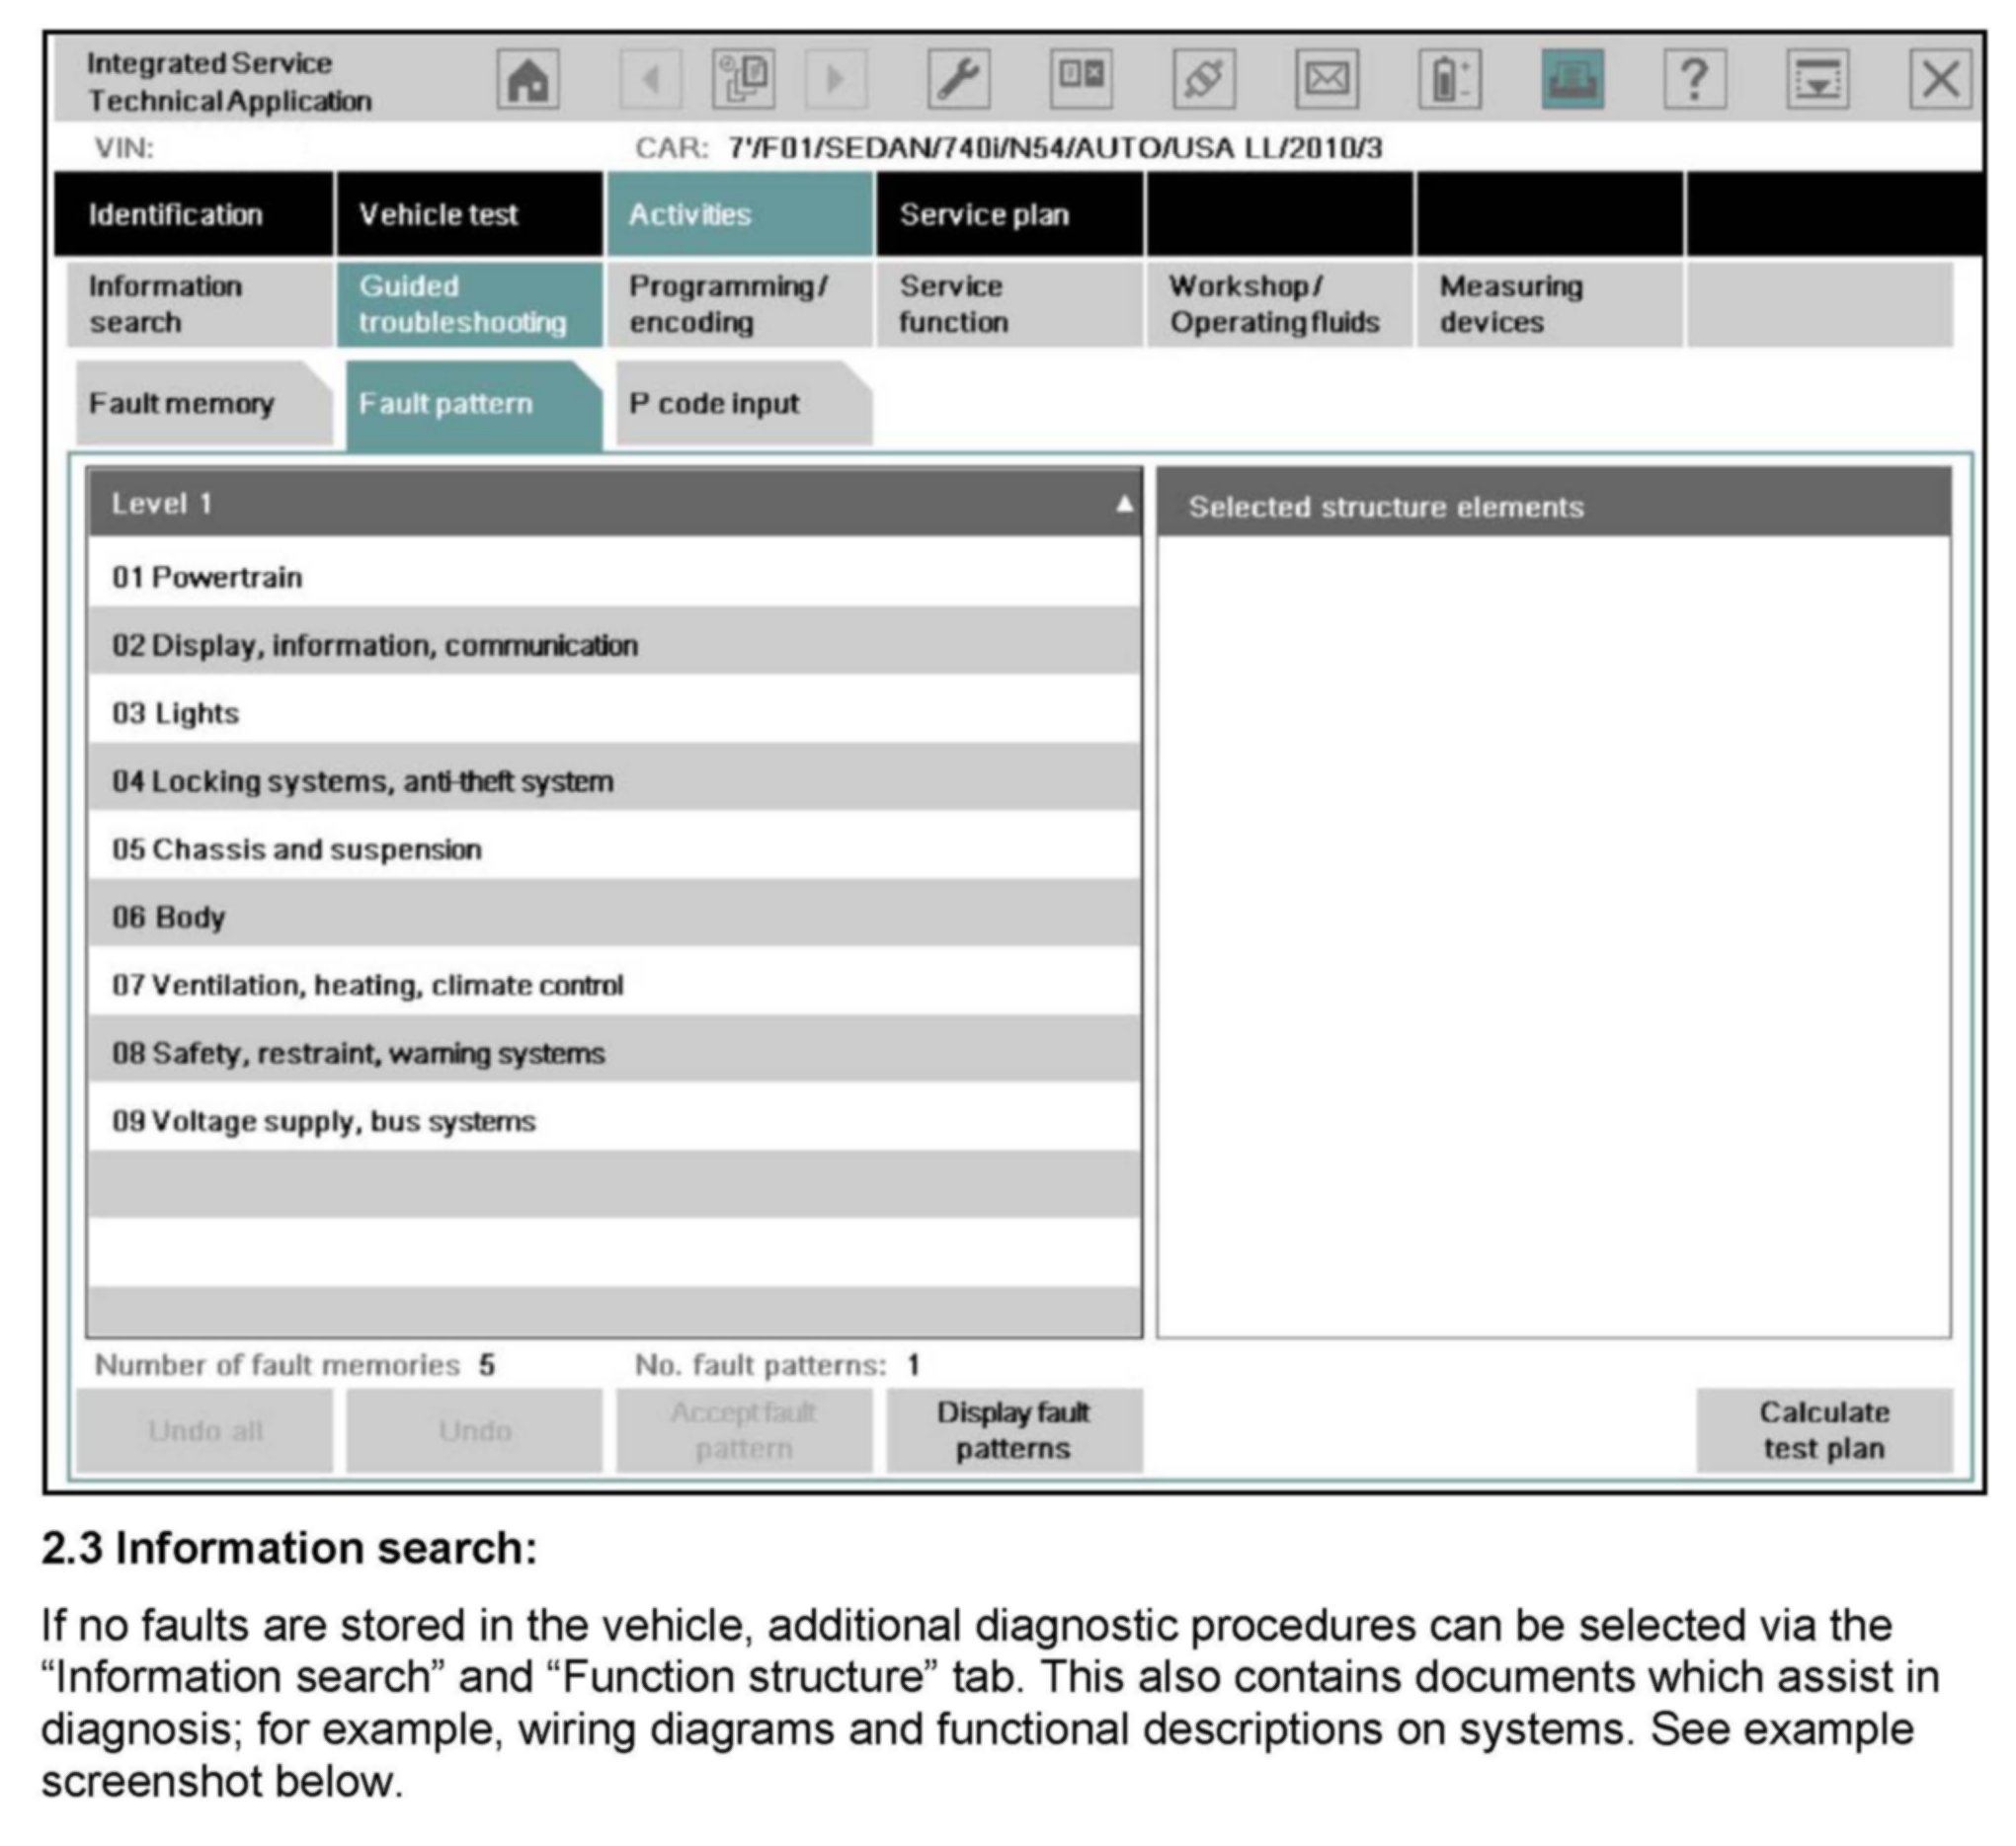
Task: Collapse the Level 1 list arrow
Action: coord(1124,503)
